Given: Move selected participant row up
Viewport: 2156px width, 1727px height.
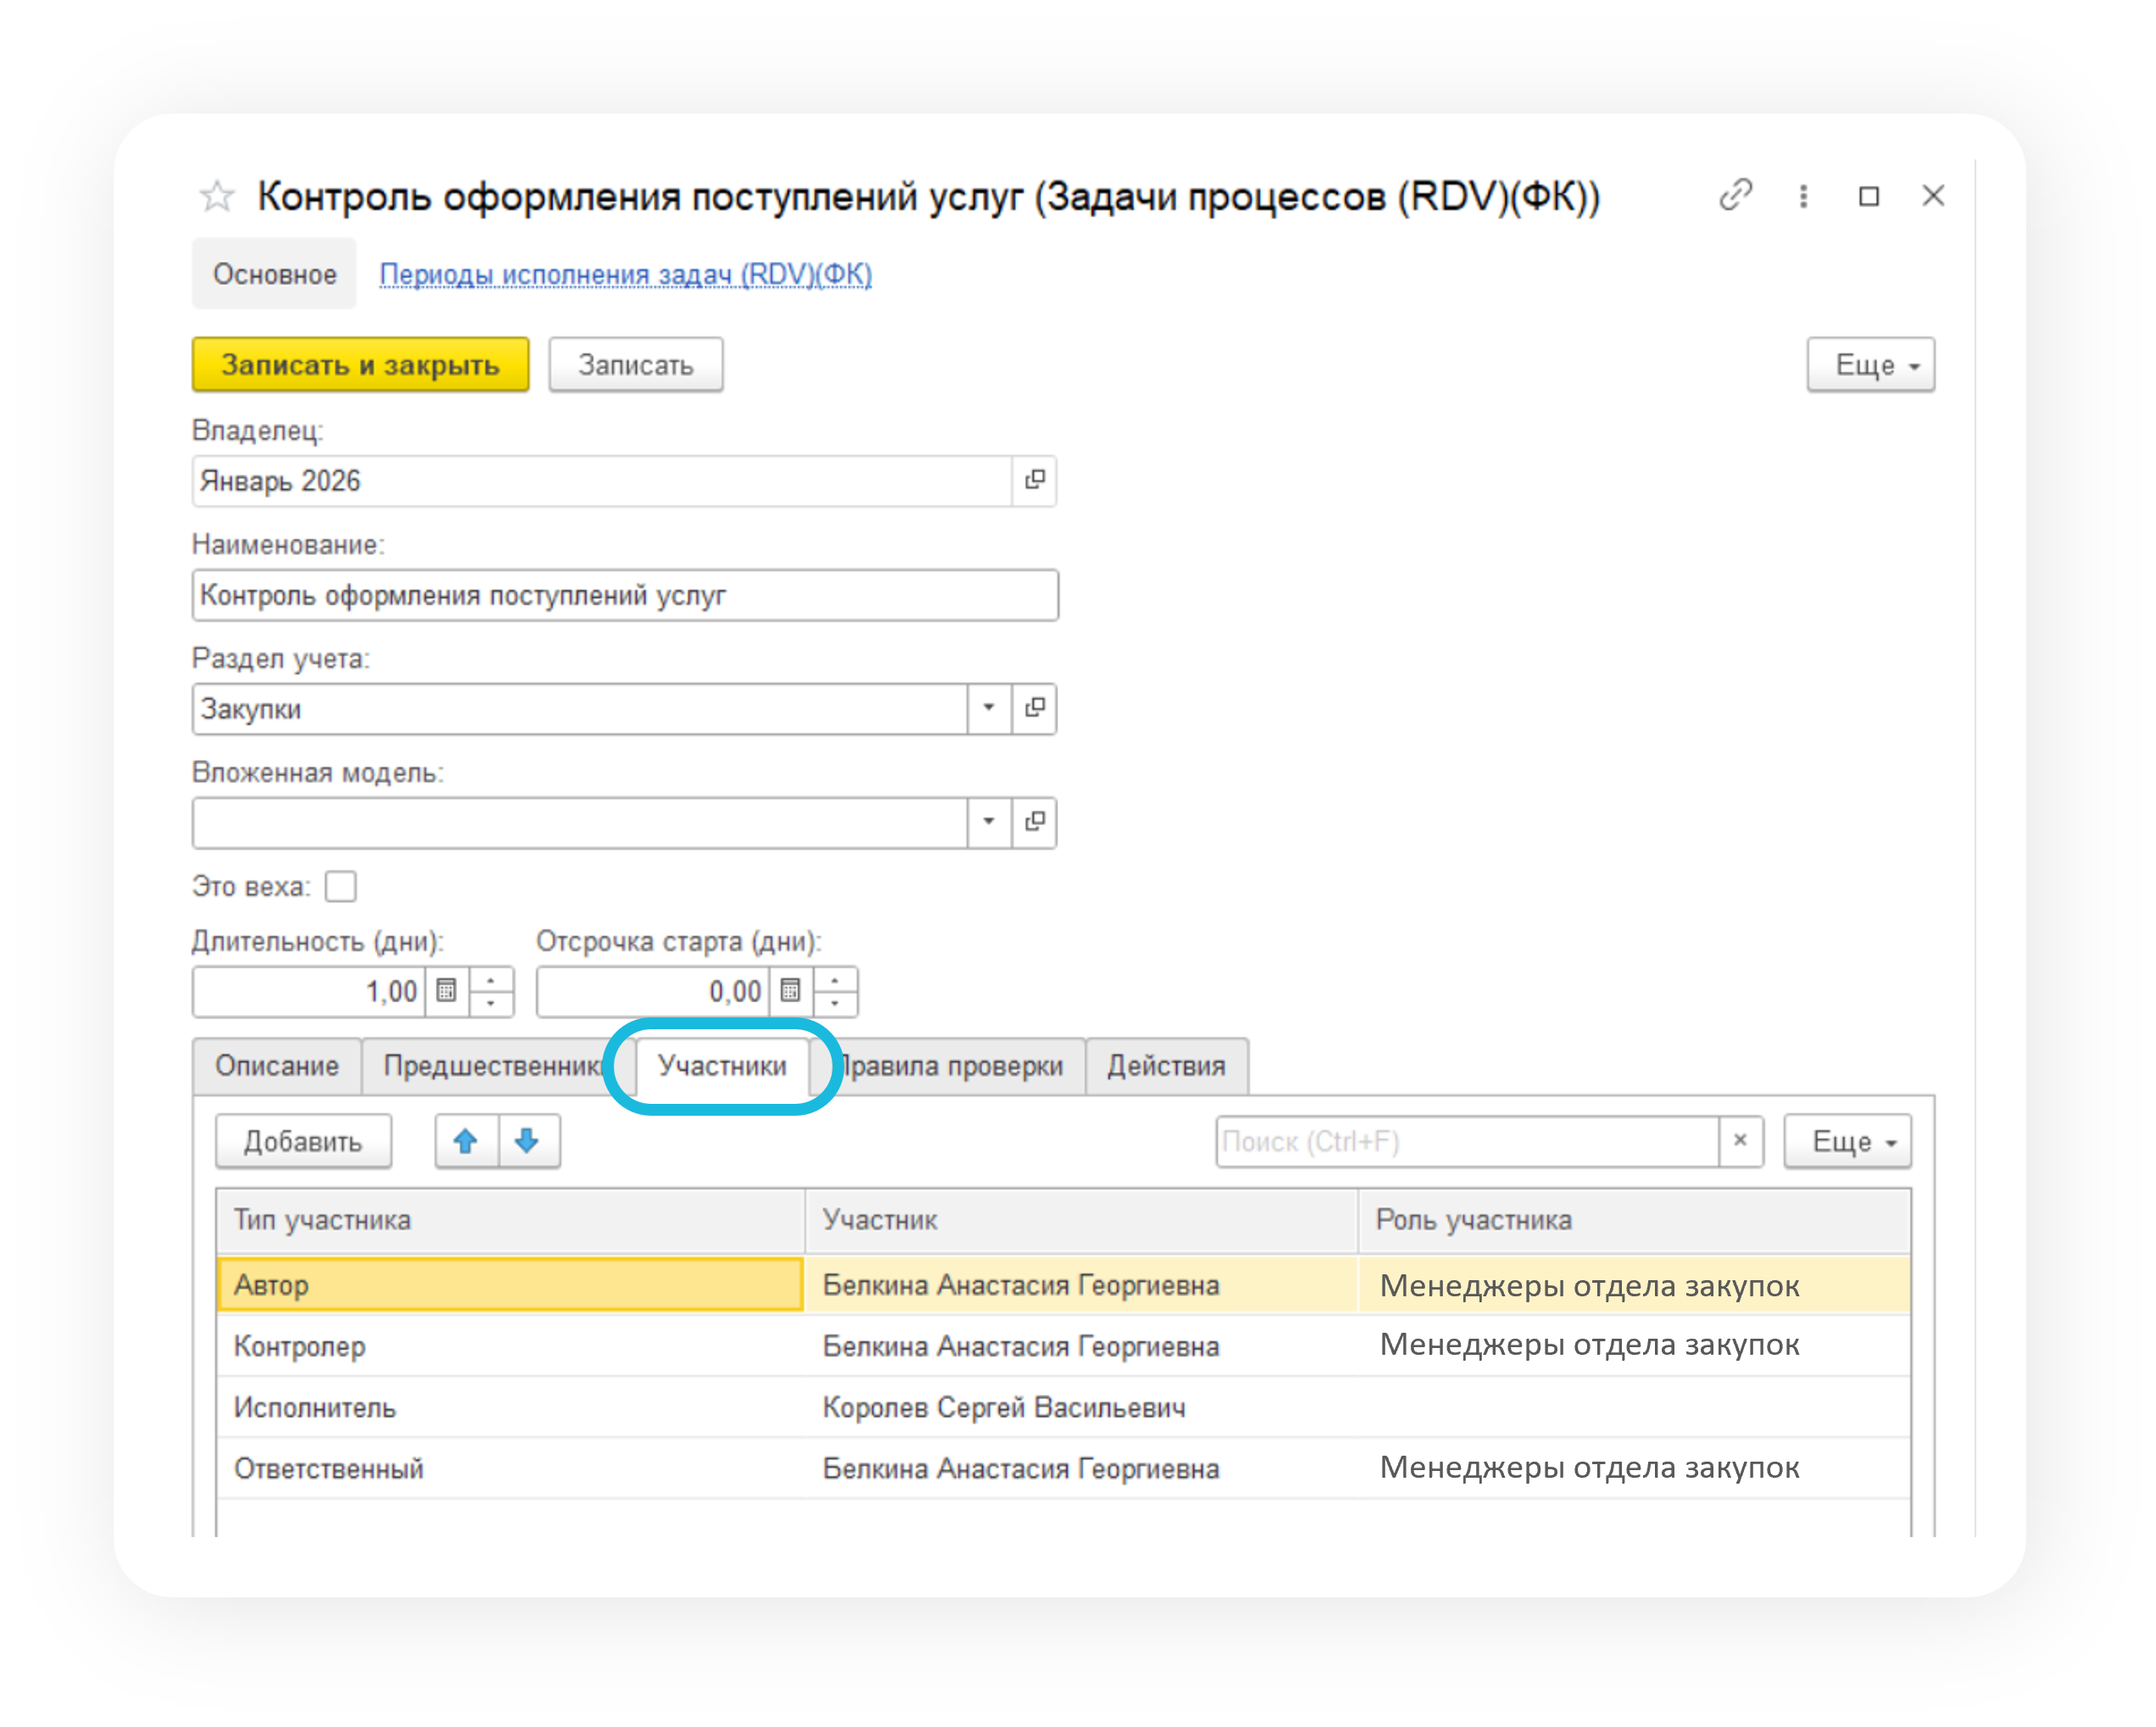Looking at the screenshot, I should point(465,1141).
